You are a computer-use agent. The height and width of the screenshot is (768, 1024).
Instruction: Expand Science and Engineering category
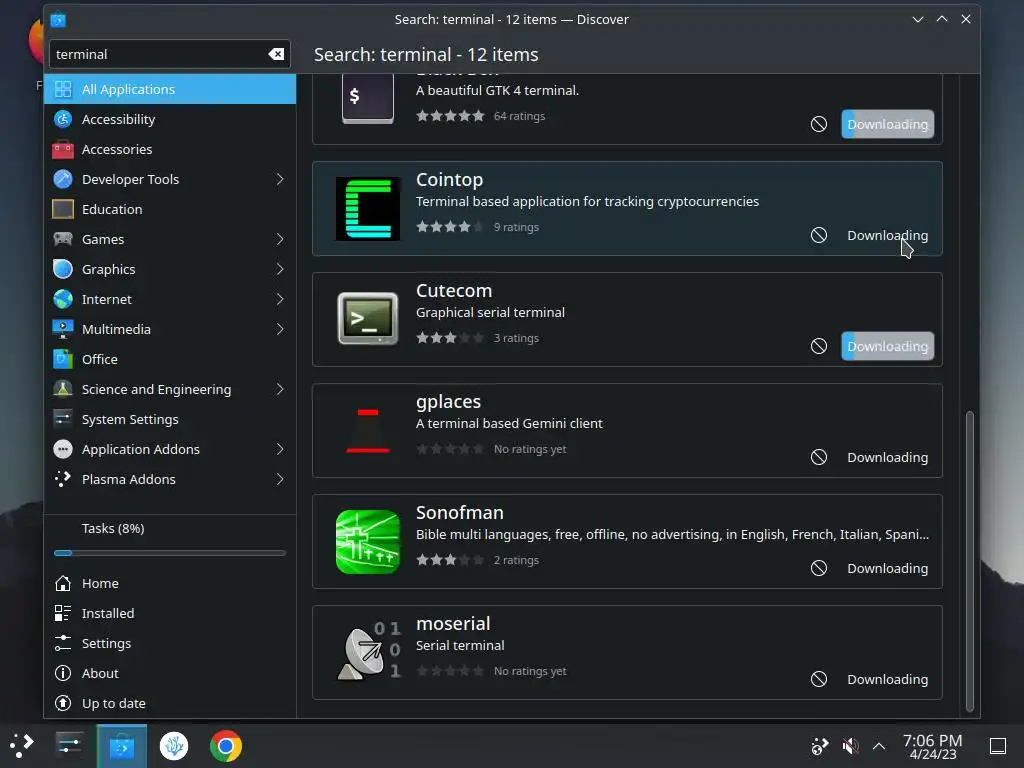click(280, 389)
